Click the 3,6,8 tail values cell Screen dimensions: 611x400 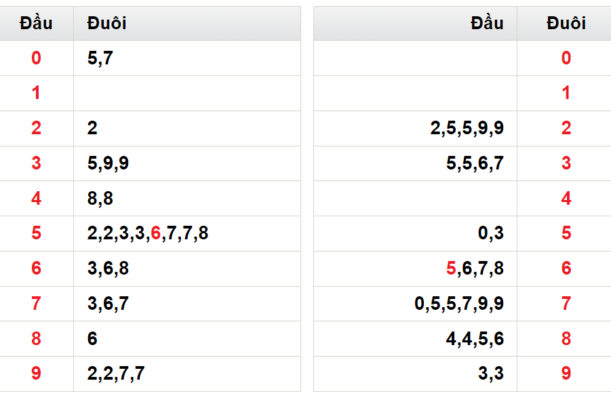tap(187, 268)
